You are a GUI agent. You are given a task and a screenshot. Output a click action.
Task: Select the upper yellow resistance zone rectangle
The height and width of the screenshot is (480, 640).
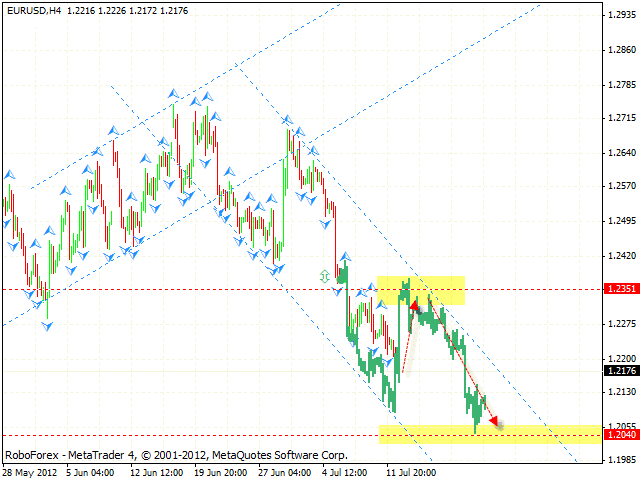click(421, 290)
